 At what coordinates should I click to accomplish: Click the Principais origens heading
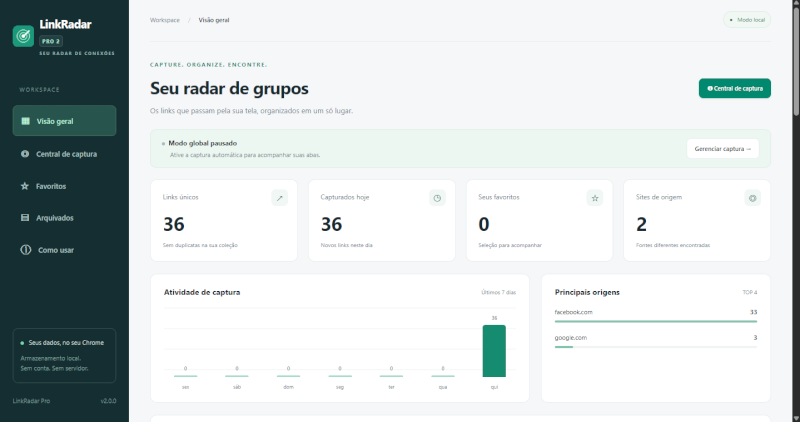coord(587,292)
